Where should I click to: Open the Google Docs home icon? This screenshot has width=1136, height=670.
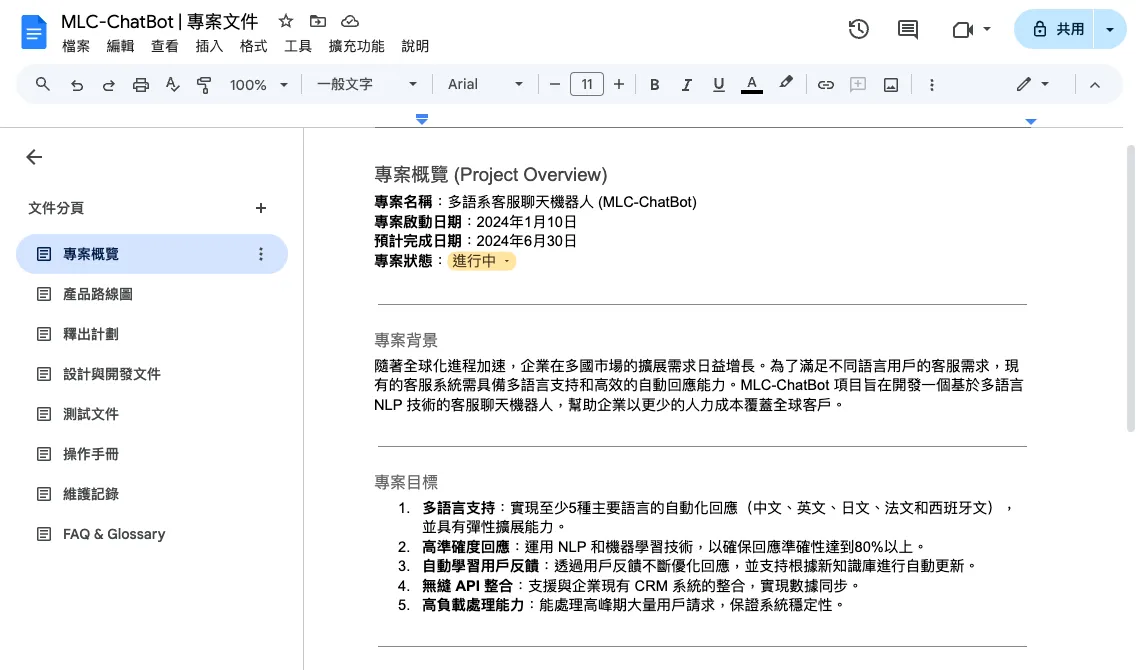tap(33, 32)
